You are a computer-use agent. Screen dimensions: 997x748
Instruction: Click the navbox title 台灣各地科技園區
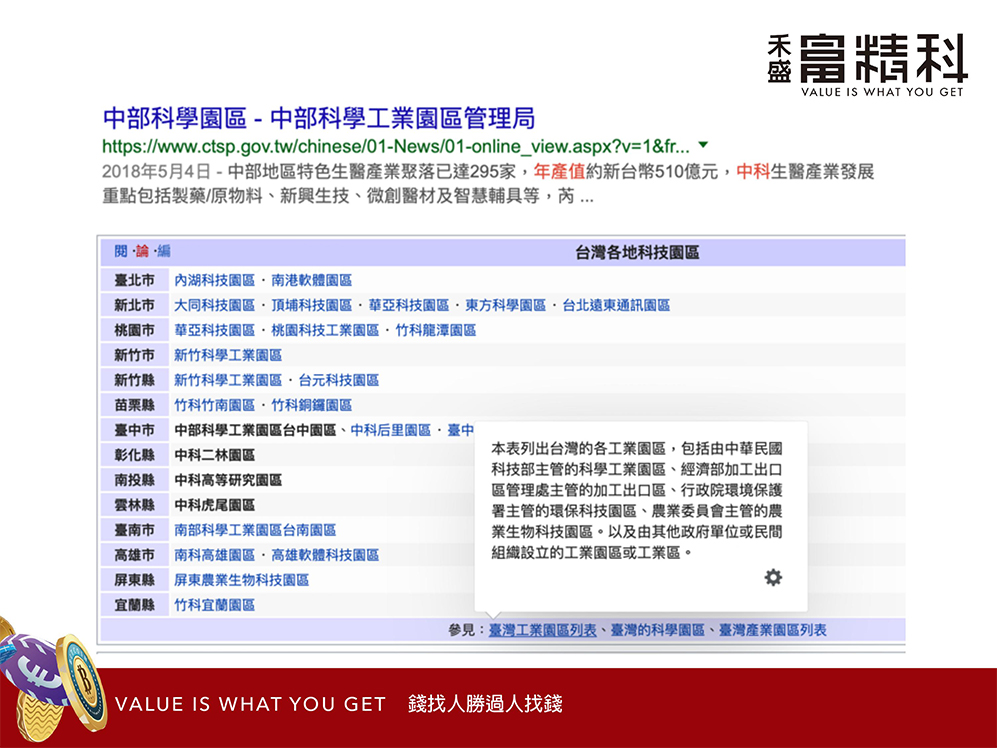coord(637,253)
